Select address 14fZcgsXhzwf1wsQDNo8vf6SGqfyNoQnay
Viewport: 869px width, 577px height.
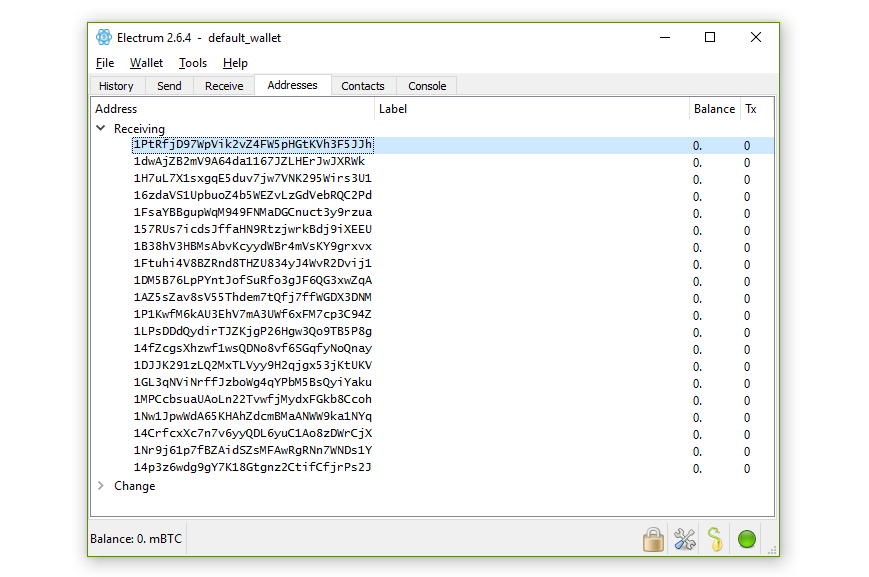pyautogui.click(x=253, y=349)
